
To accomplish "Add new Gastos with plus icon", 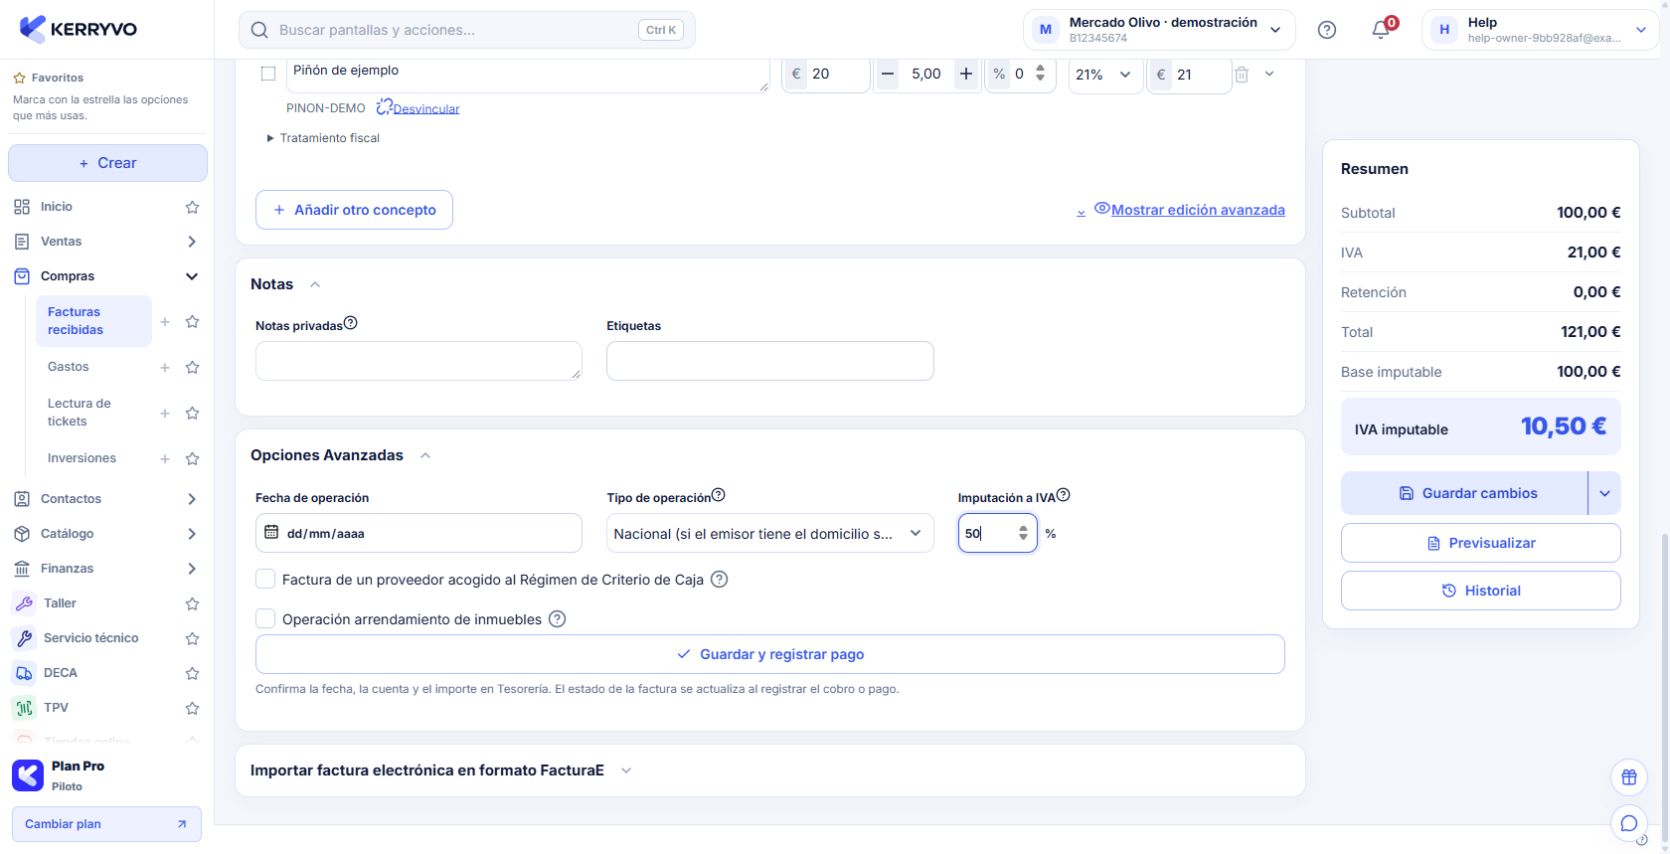I will pyautogui.click(x=165, y=368).
